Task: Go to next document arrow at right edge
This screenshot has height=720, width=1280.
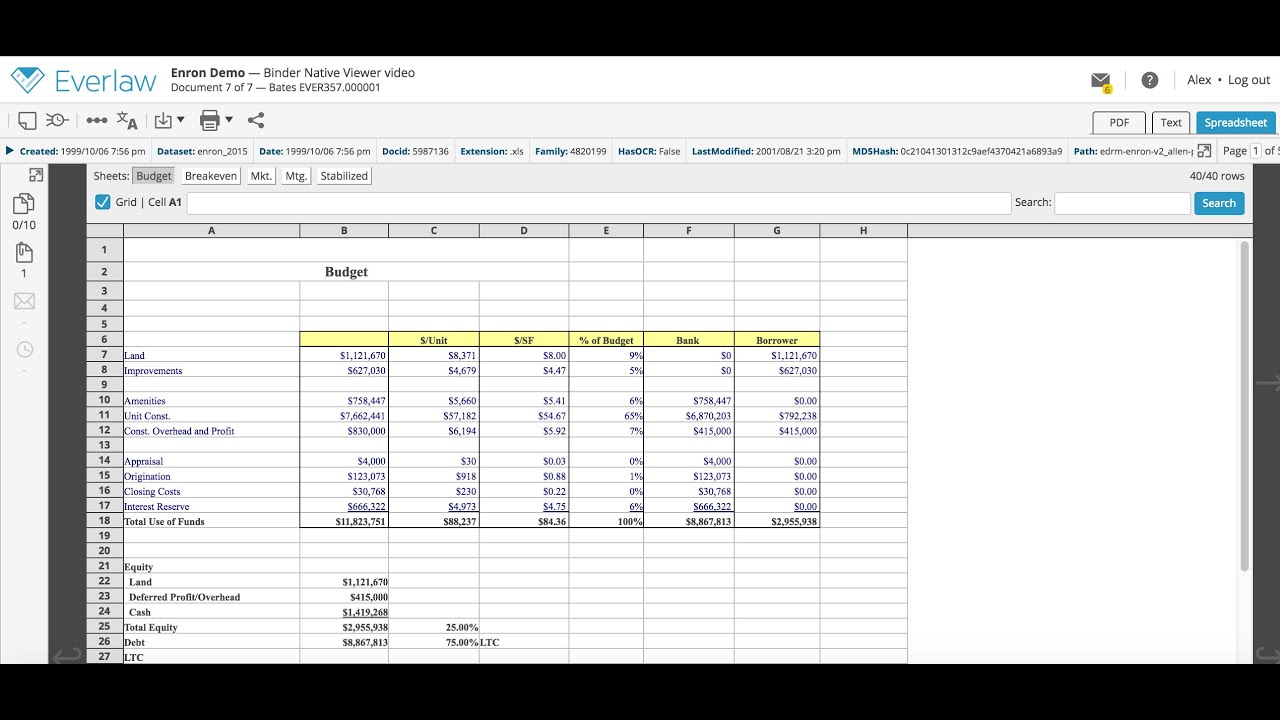Action: point(1268,382)
